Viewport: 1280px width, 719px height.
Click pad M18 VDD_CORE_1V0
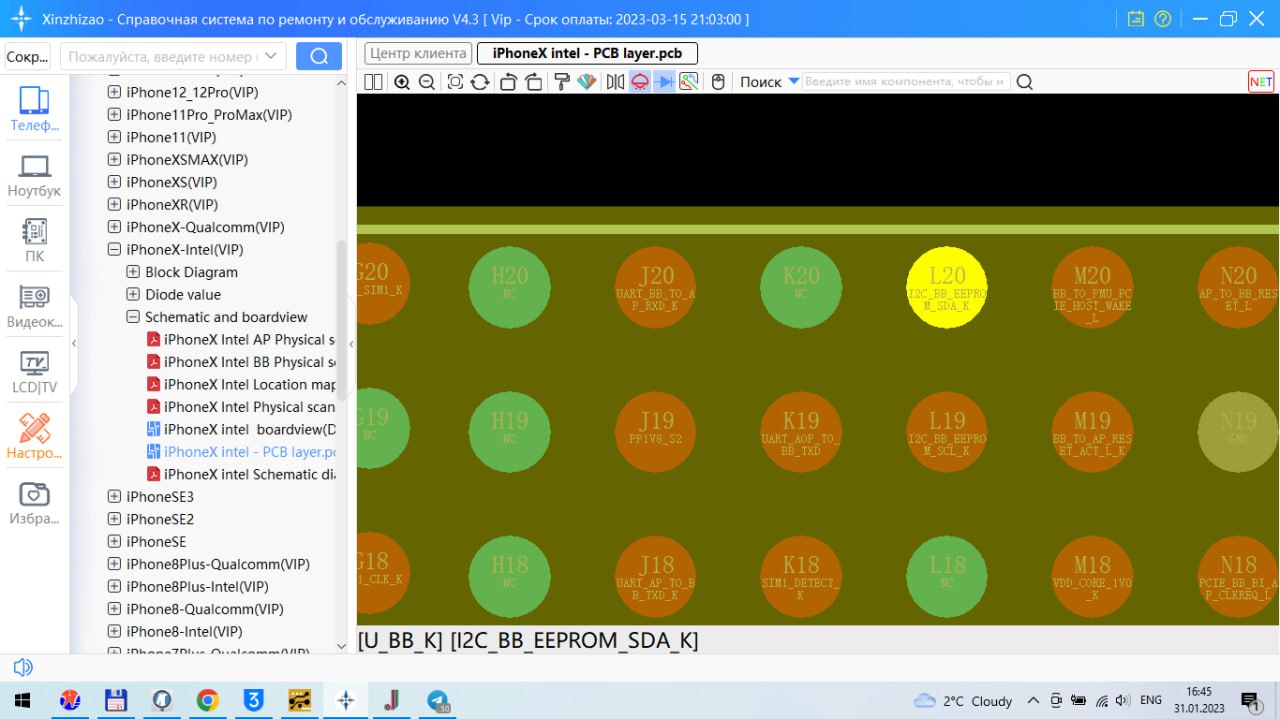coord(1092,575)
